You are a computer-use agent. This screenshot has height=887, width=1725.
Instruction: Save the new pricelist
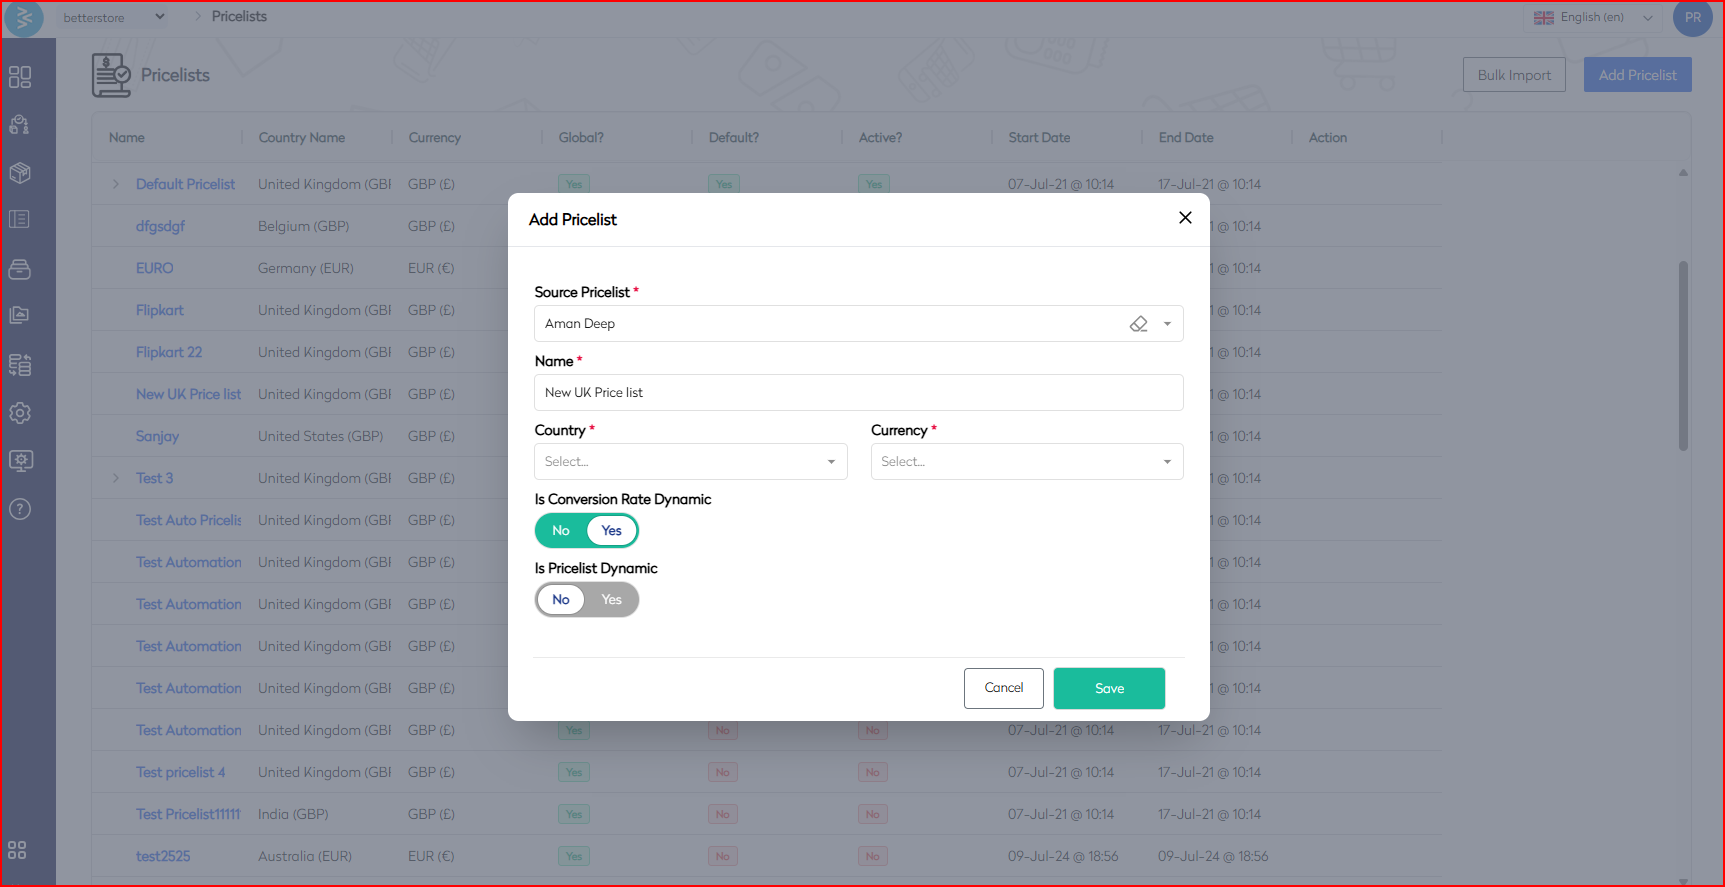pos(1109,689)
